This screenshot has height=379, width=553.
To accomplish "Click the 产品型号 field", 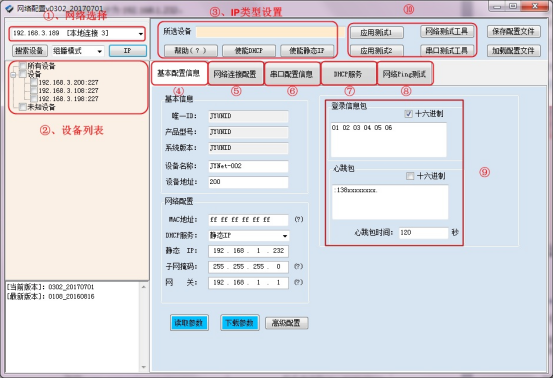I will pos(248,132).
